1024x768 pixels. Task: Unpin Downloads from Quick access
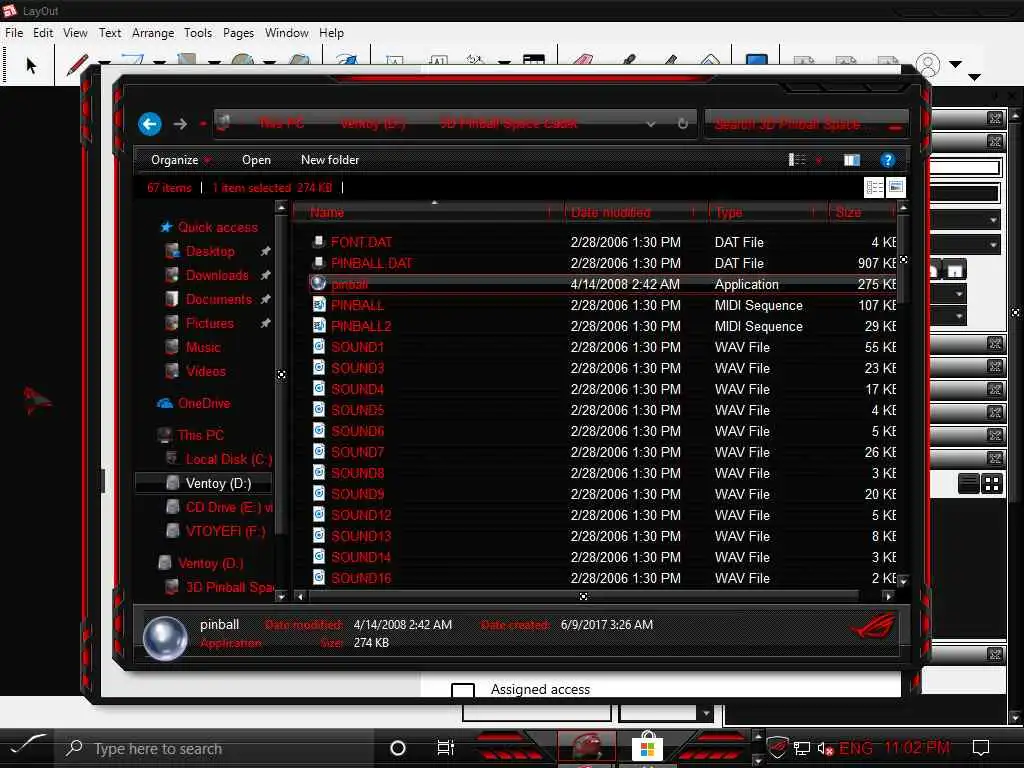(265, 275)
